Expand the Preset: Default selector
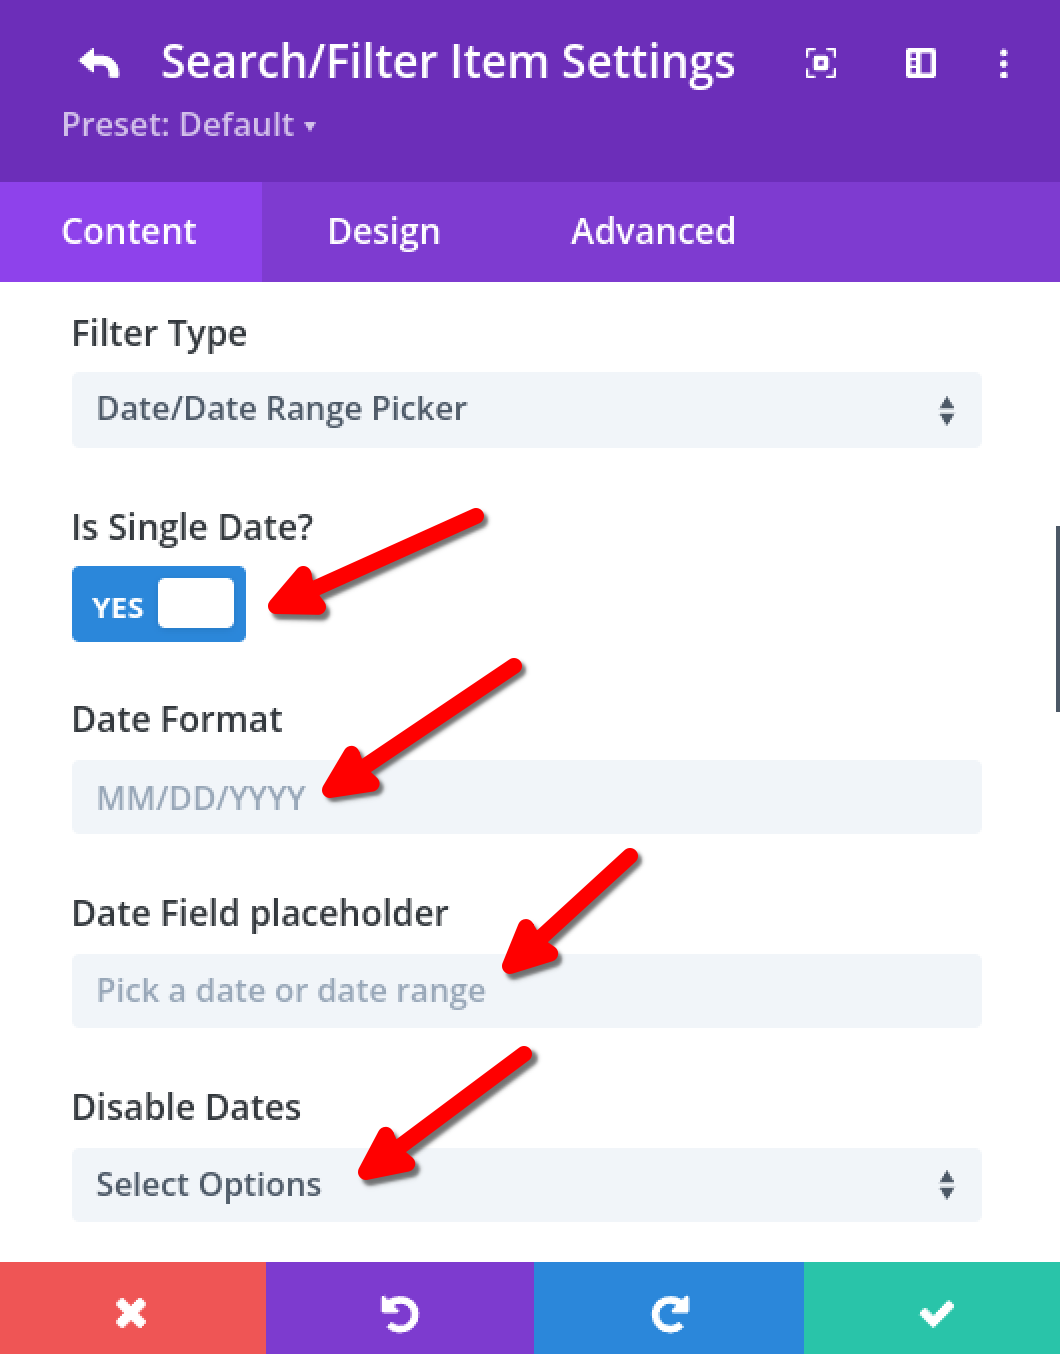Image resolution: width=1060 pixels, height=1354 pixels. point(189,125)
